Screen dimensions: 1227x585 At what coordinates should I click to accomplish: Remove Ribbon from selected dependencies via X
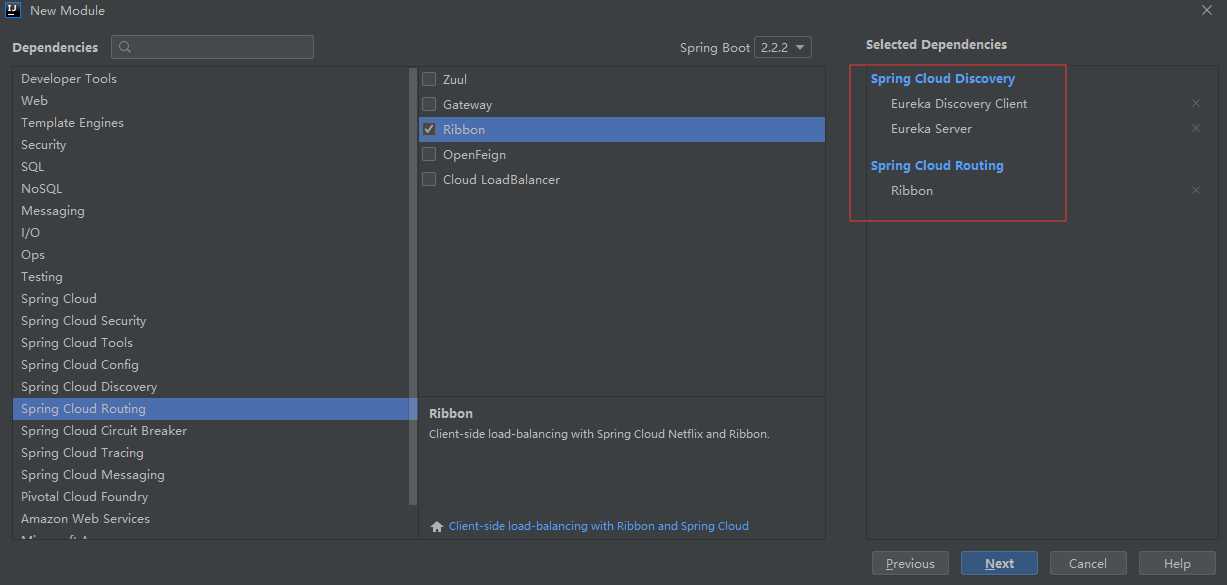tap(1196, 190)
